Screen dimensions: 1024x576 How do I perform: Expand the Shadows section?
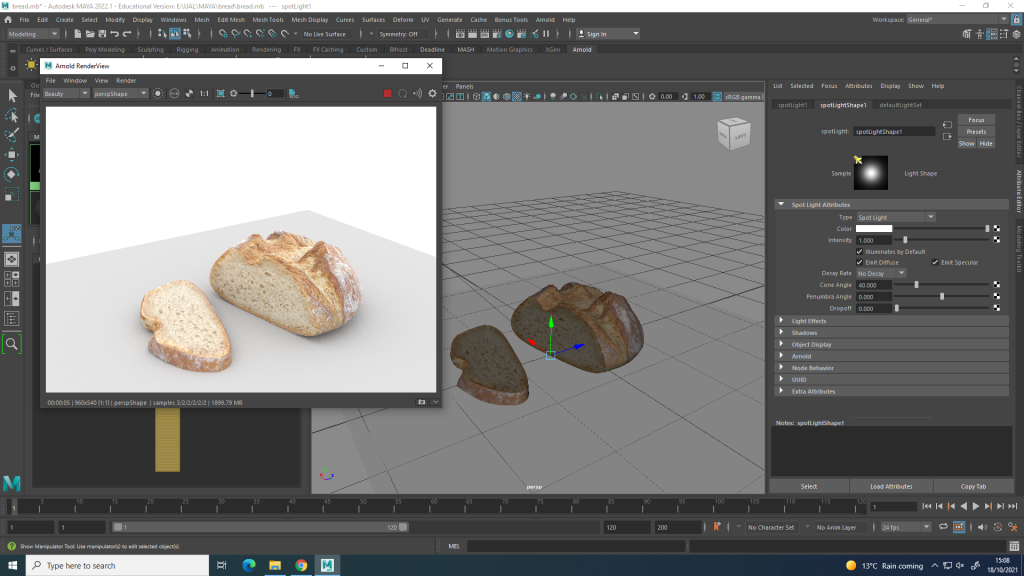(x=804, y=333)
